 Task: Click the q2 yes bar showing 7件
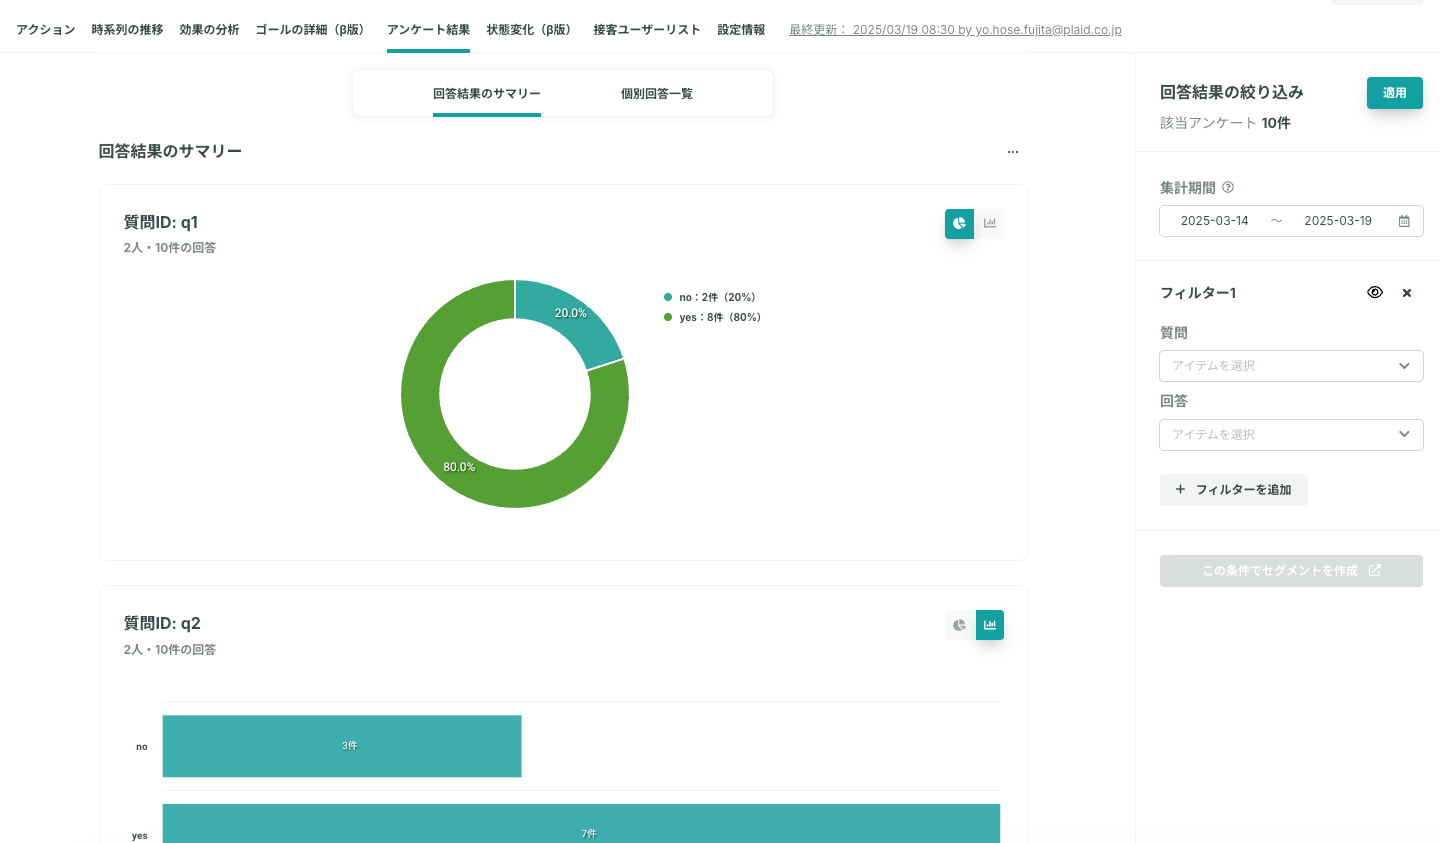coord(581,824)
